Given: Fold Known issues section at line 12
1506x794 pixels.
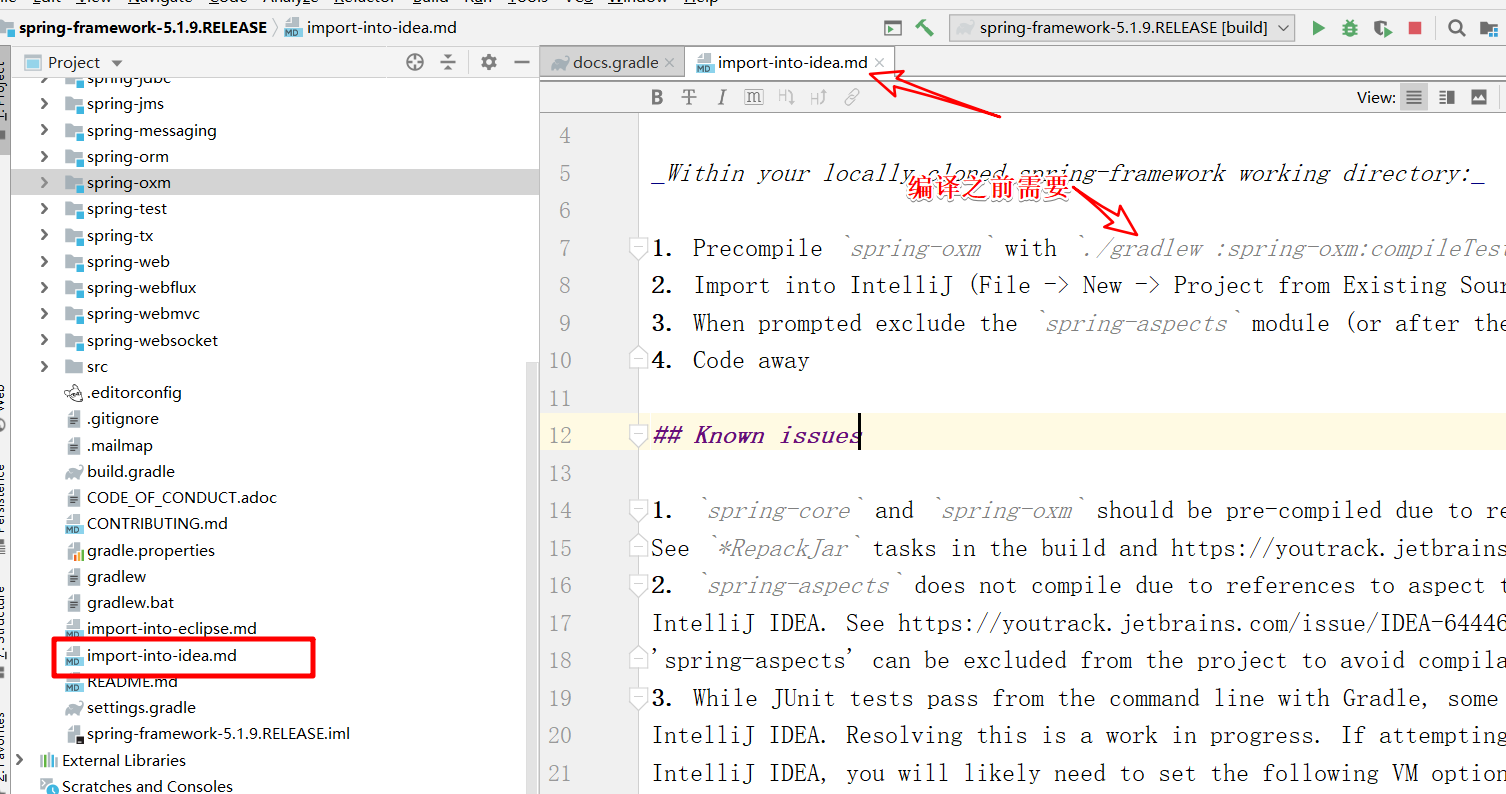Looking at the screenshot, I should tap(636, 435).
